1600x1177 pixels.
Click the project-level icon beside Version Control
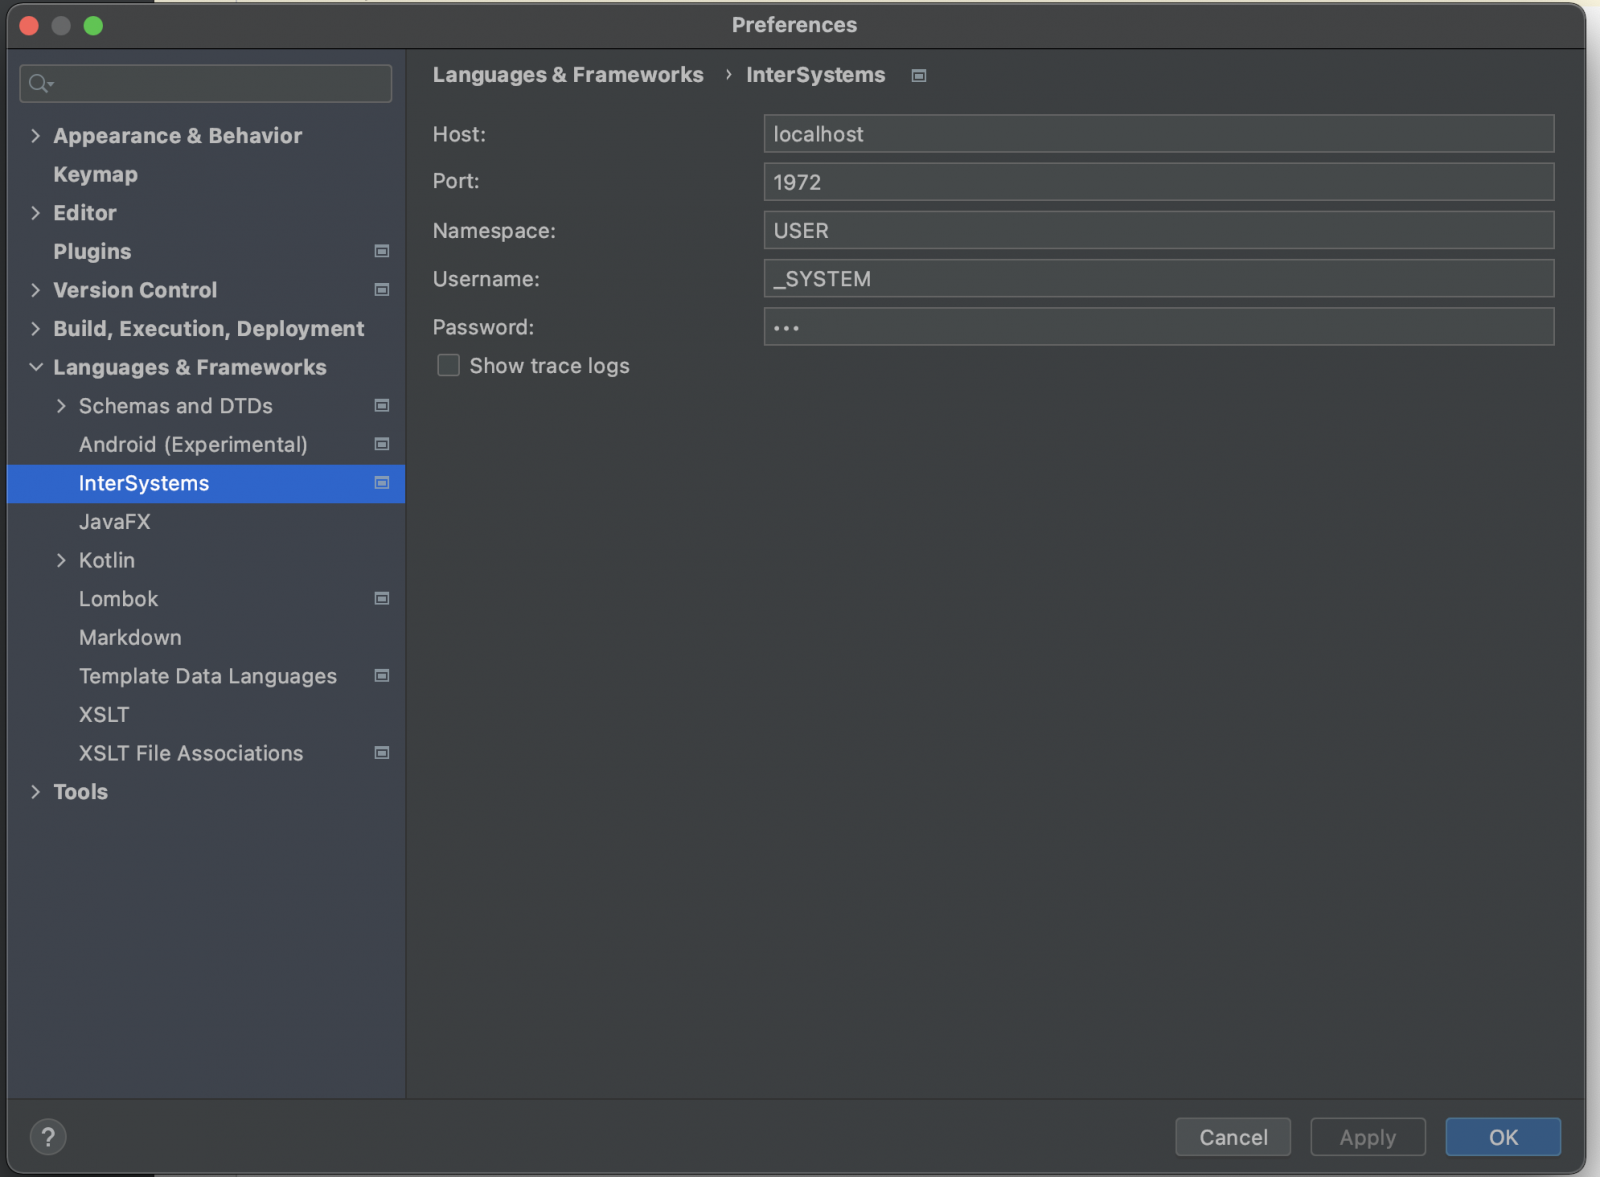[x=381, y=290]
